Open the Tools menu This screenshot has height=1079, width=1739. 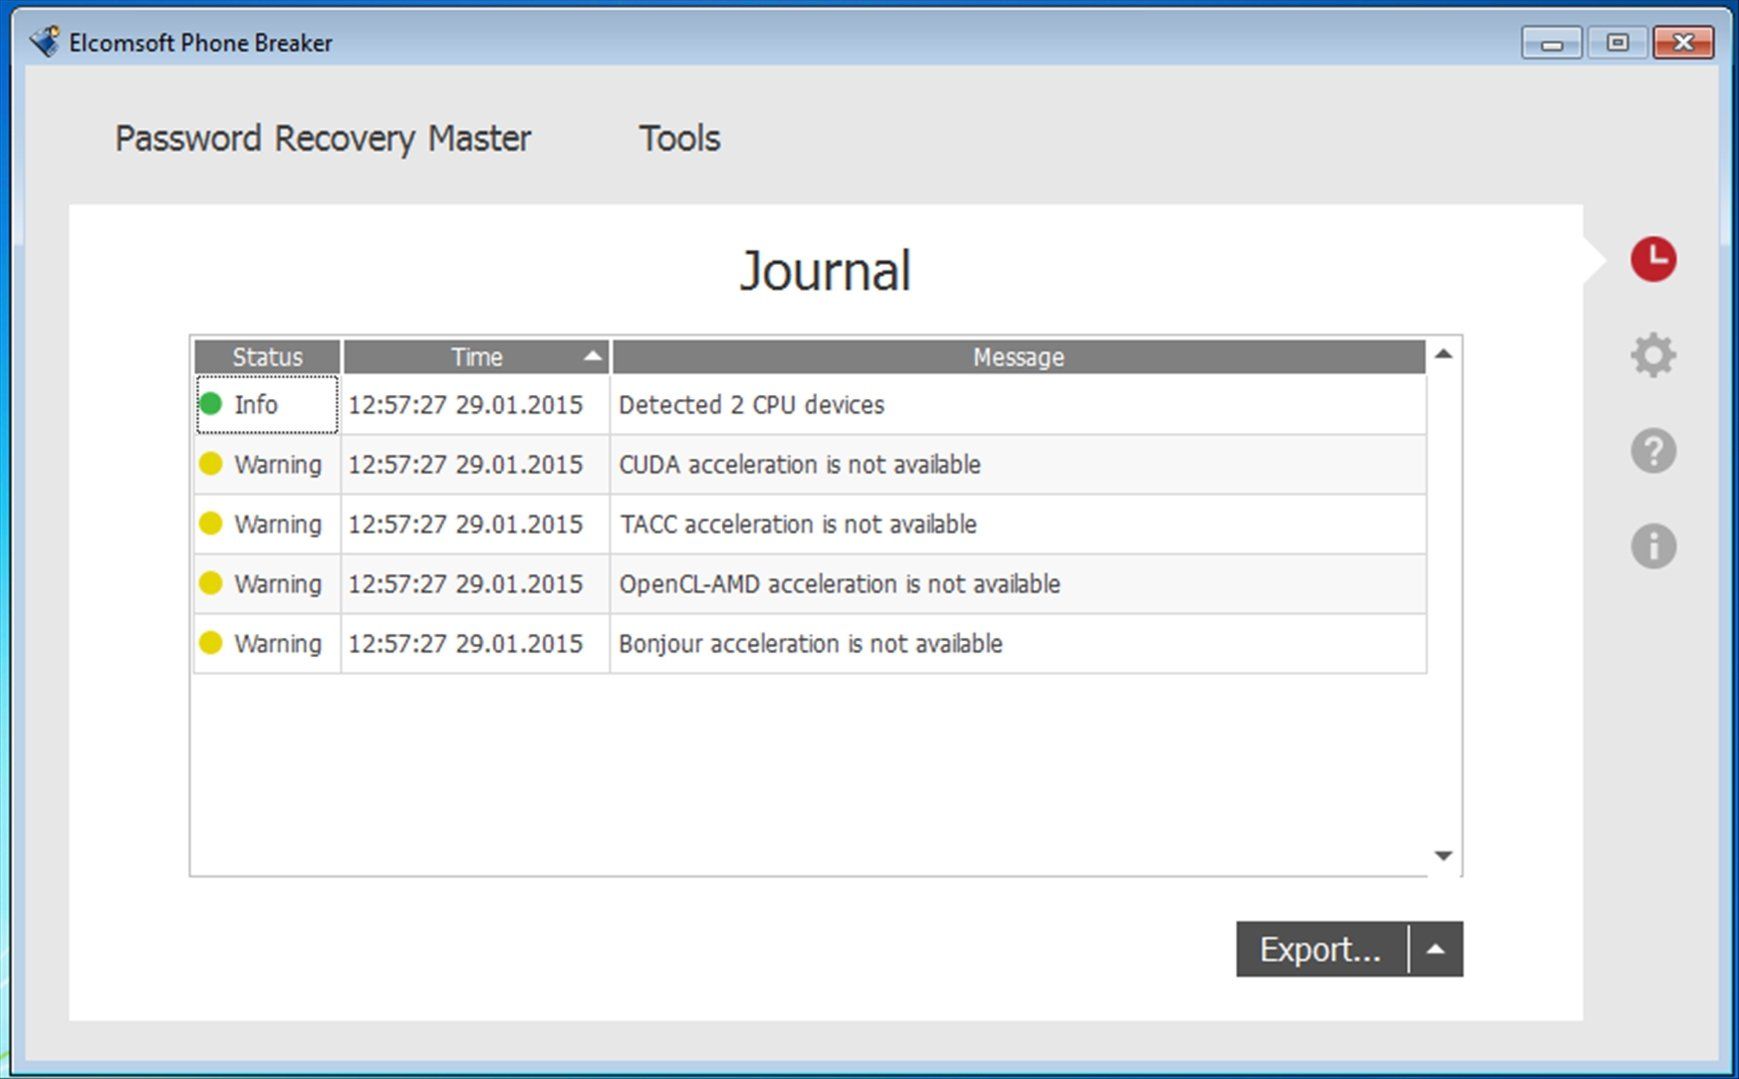(x=680, y=138)
